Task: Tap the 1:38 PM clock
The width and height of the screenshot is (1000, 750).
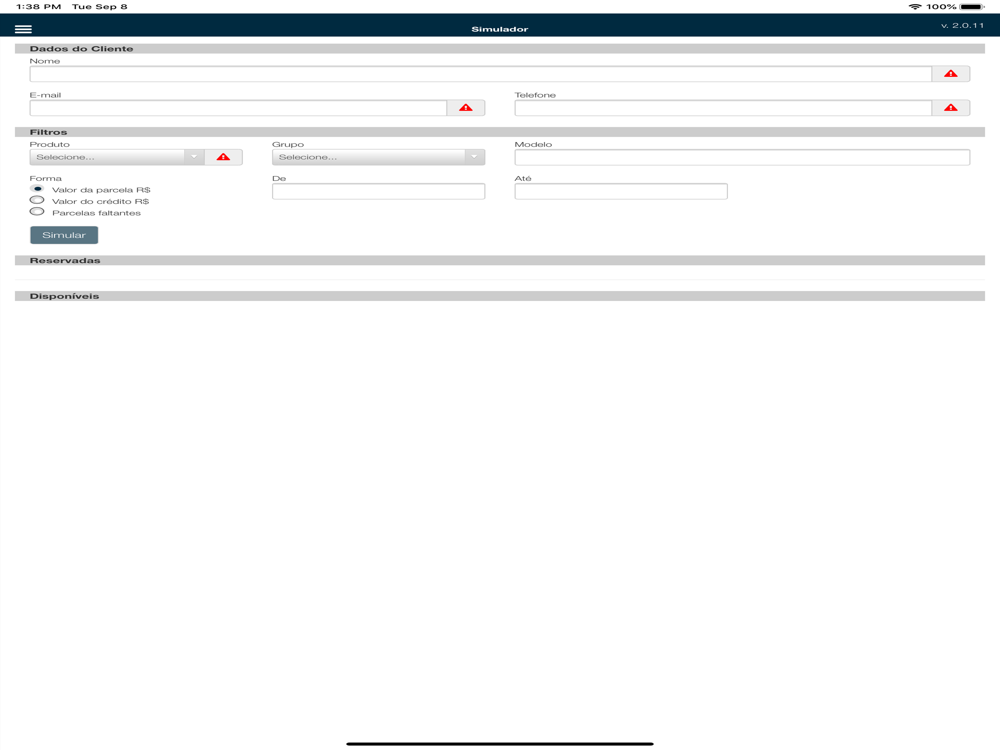Action: click(x=38, y=6)
